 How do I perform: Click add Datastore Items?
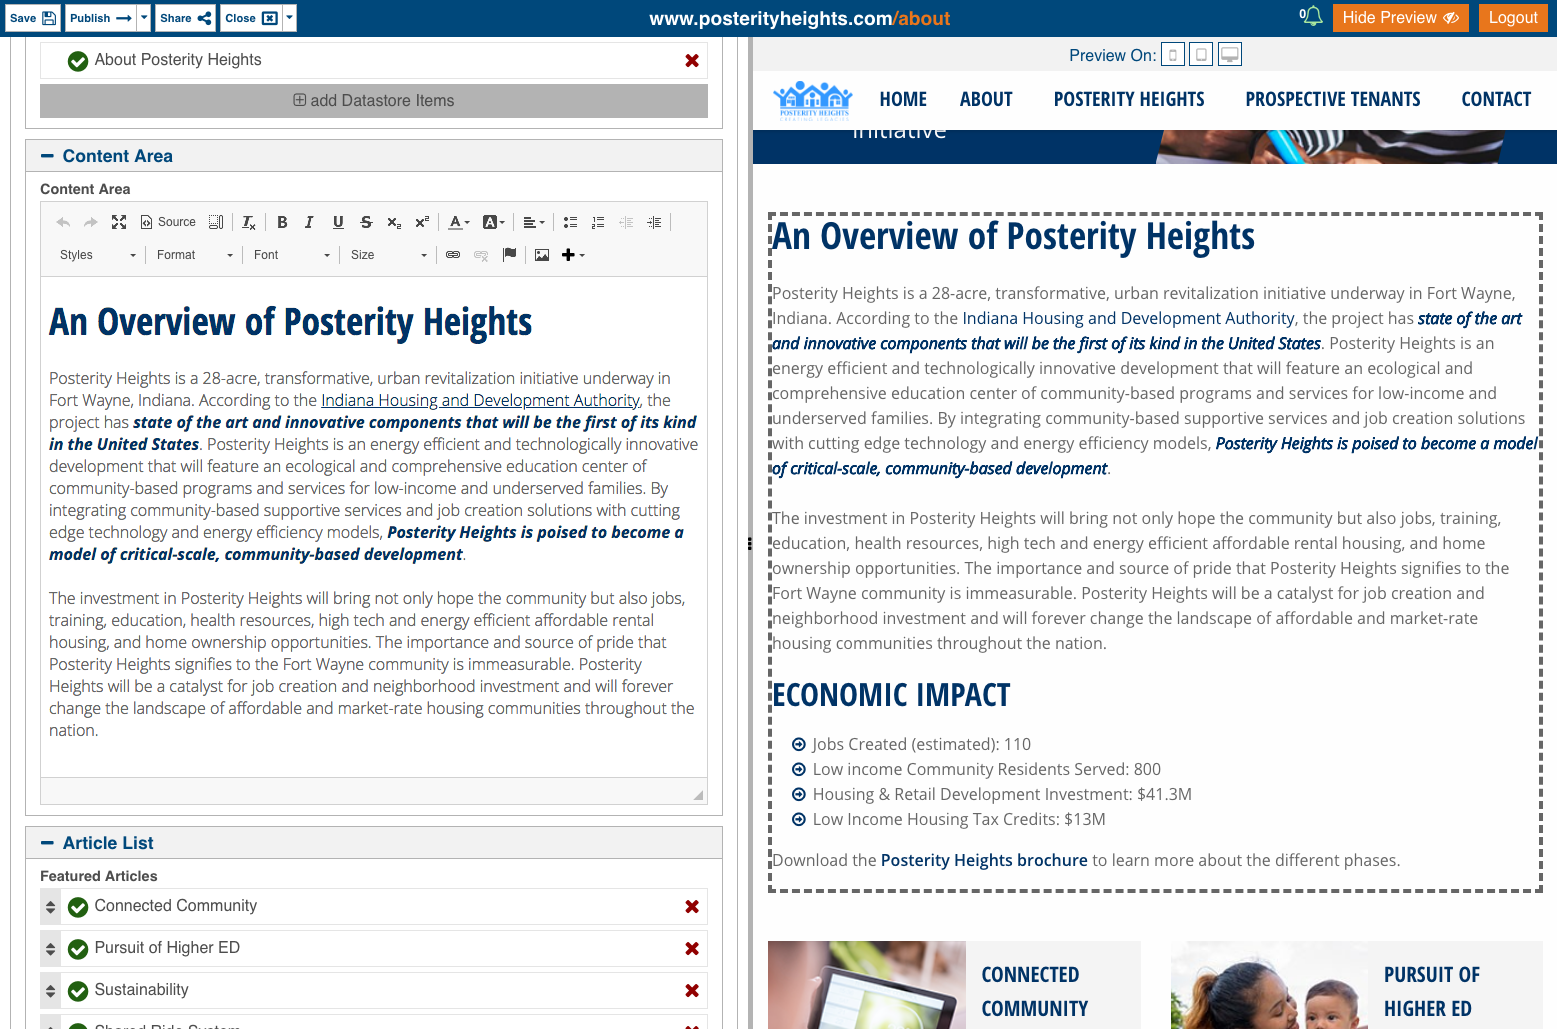coord(374,101)
